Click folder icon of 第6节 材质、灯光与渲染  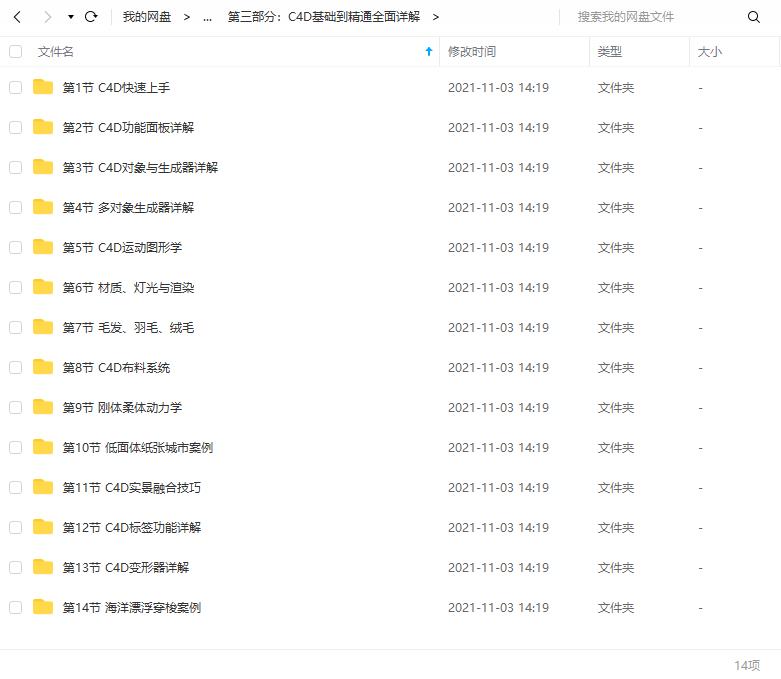[43, 286]
